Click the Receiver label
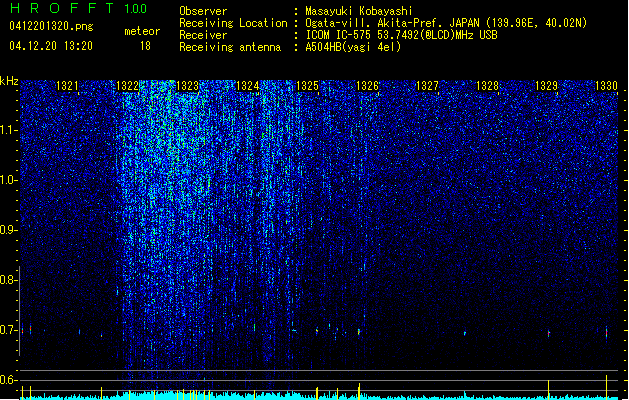This screenshot has height=400, width=629. pyautogui.click(x=203, y=35)
